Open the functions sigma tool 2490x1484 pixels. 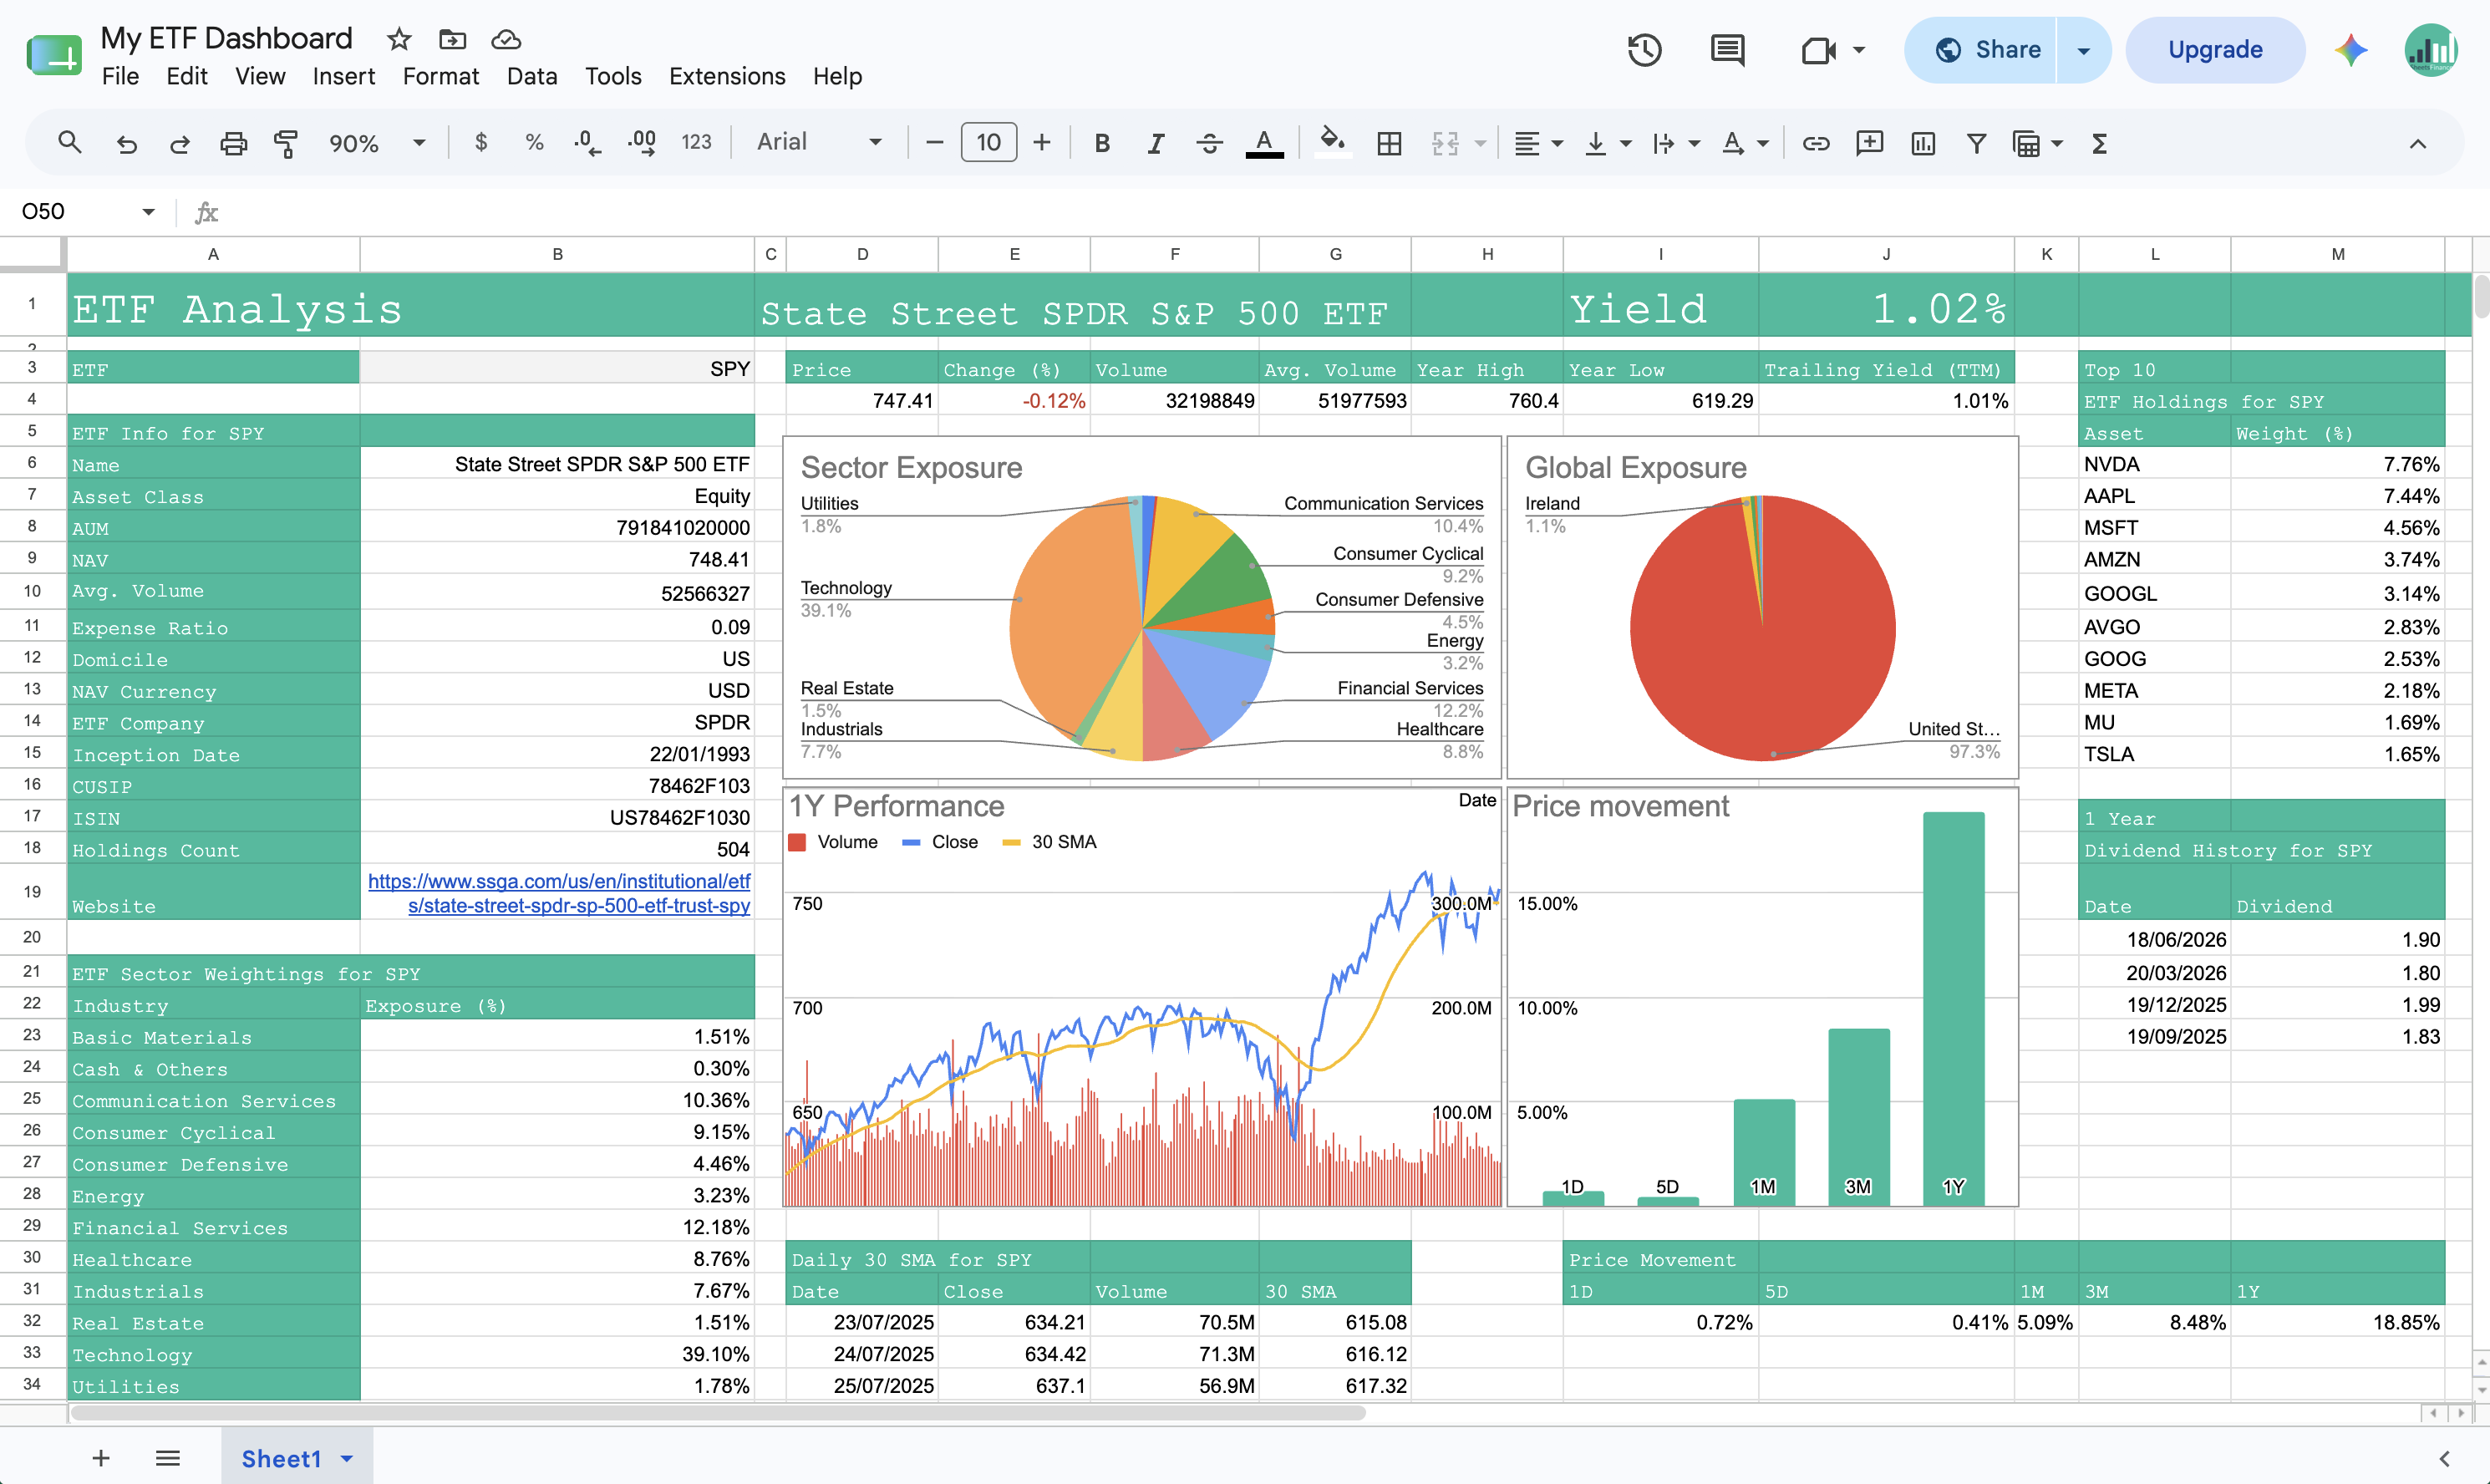click(x=2100, y=143)
